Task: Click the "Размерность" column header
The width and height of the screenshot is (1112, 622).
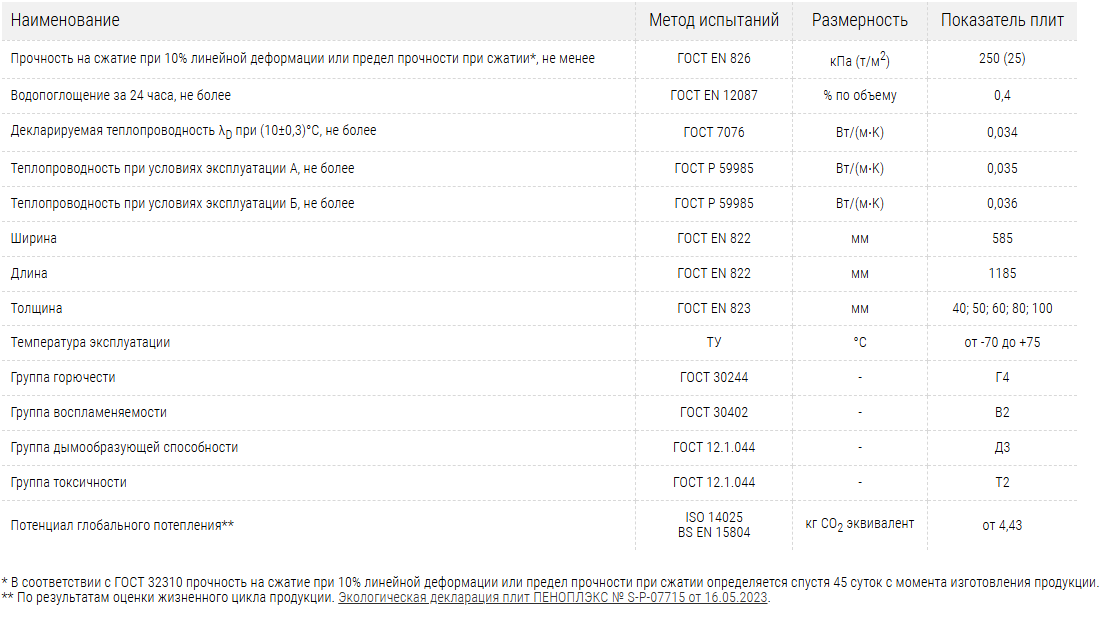Action: [860, 20]
